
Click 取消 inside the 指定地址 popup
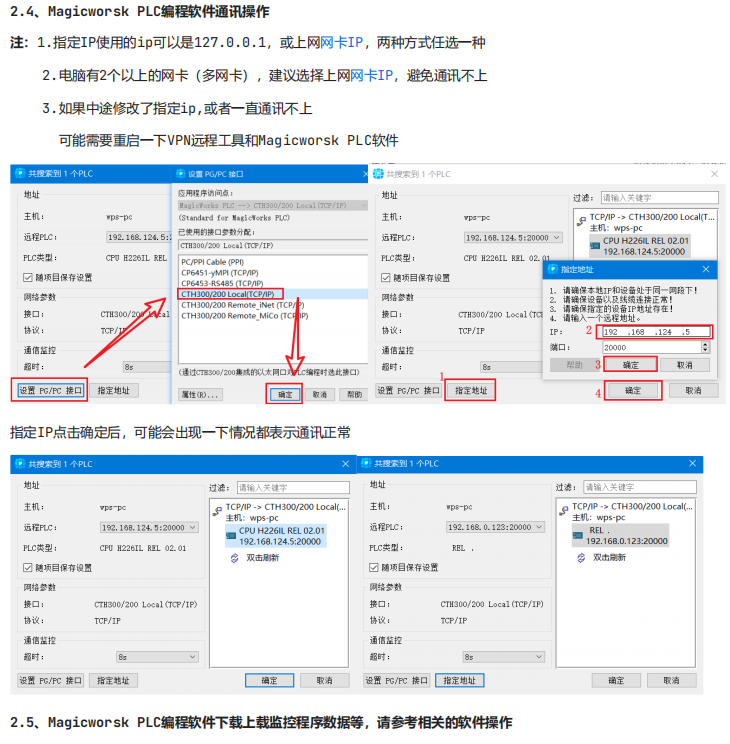[684, 365]
